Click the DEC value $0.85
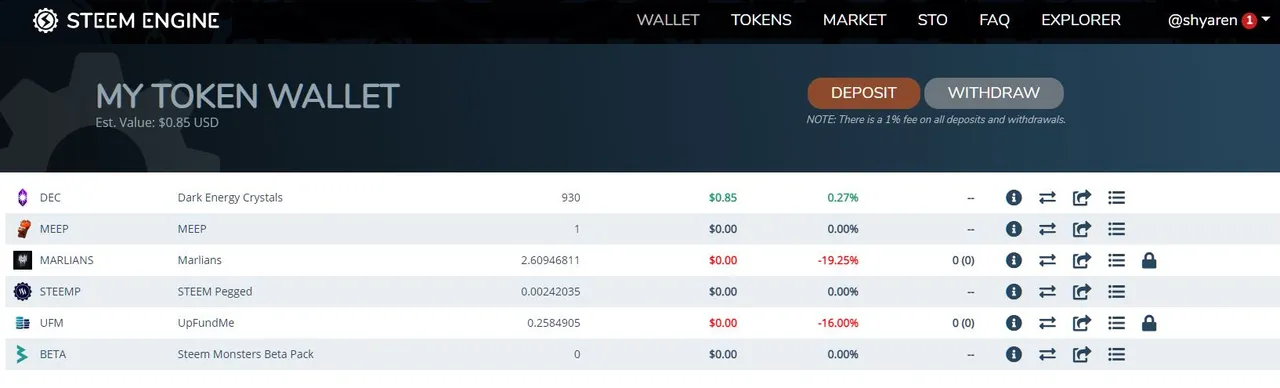Image resolution: width=1280 pixels, height=388 pixels. [x=723, y=198]
